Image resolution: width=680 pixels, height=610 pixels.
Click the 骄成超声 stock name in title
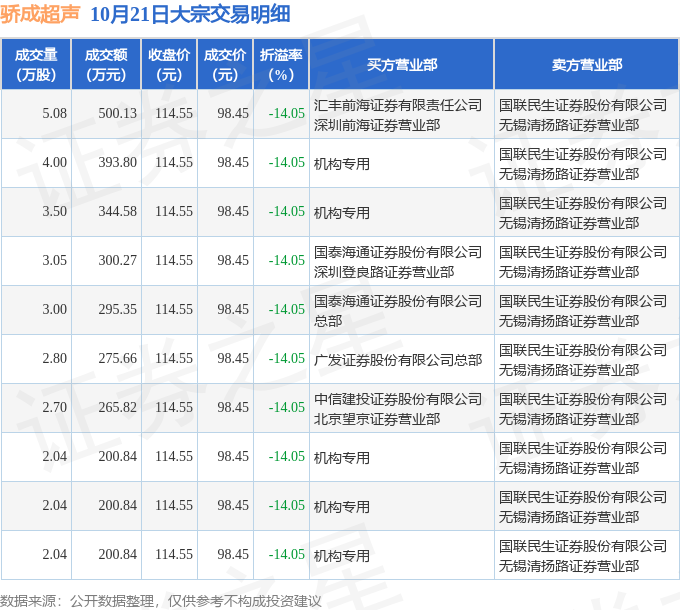coord(39,14)
